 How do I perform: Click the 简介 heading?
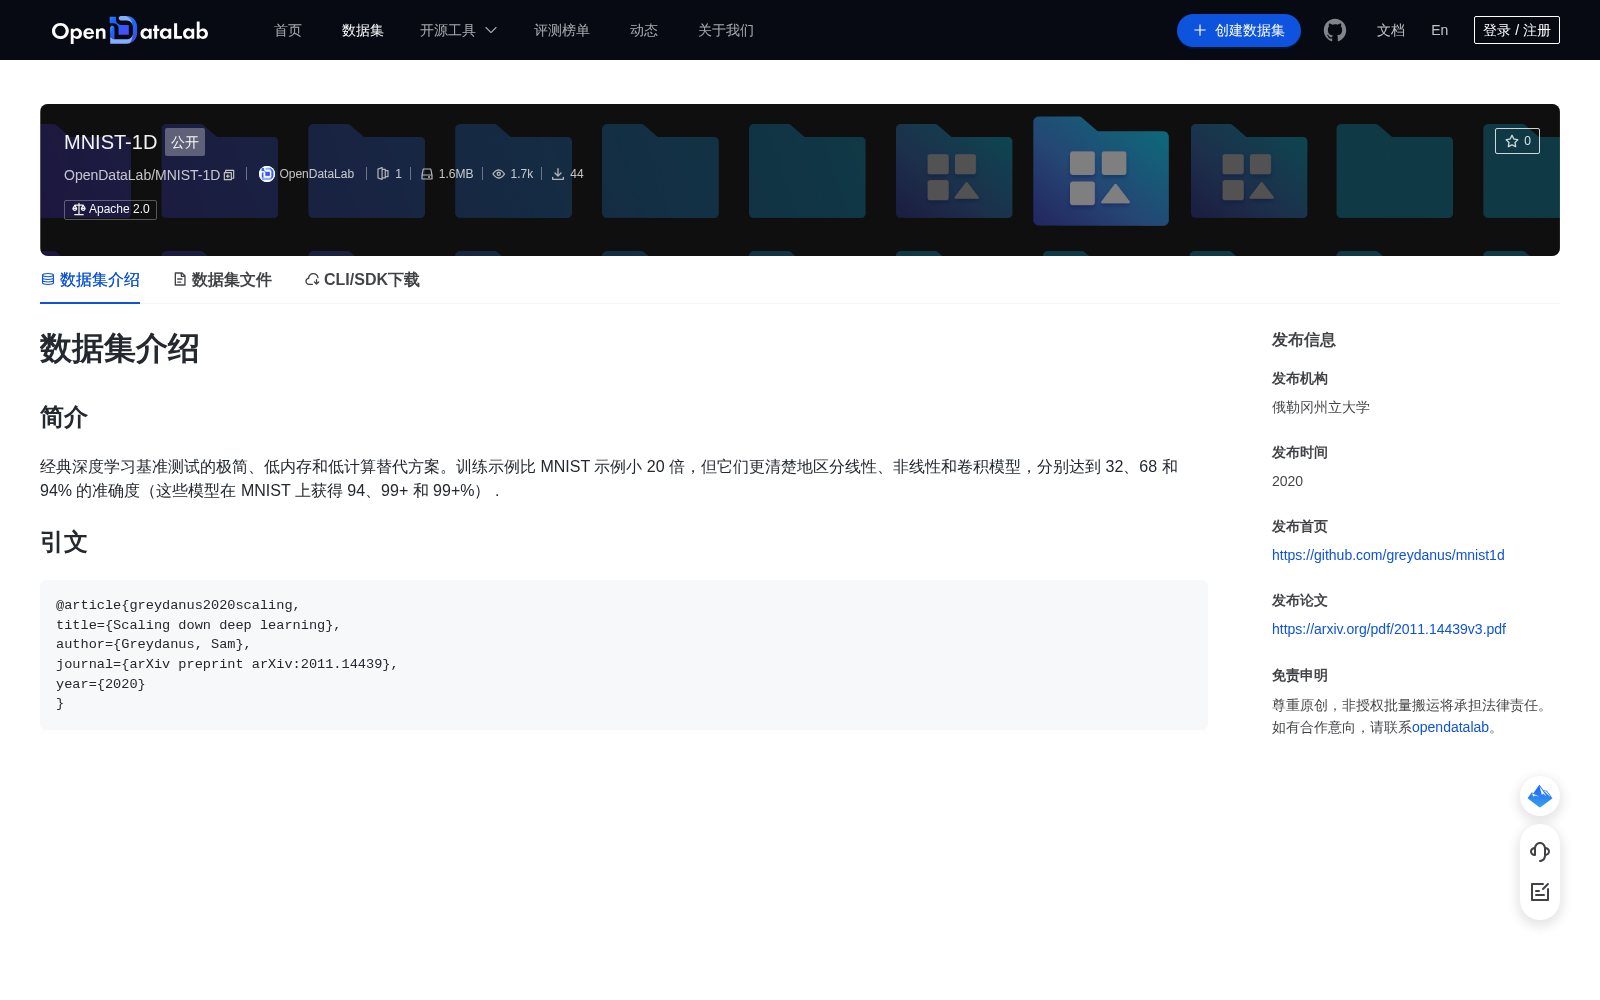64,417
